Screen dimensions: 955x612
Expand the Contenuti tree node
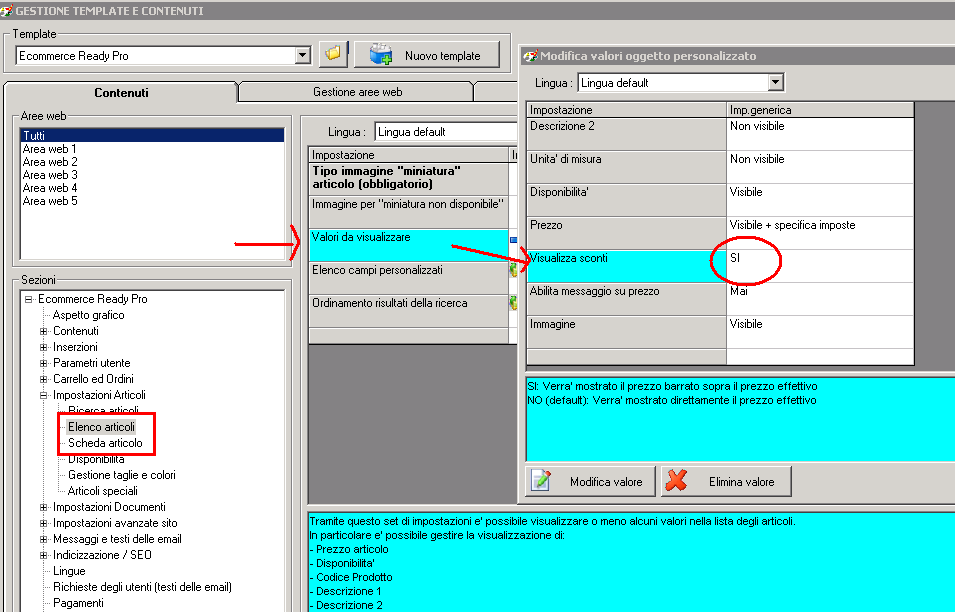coord(43,331)
